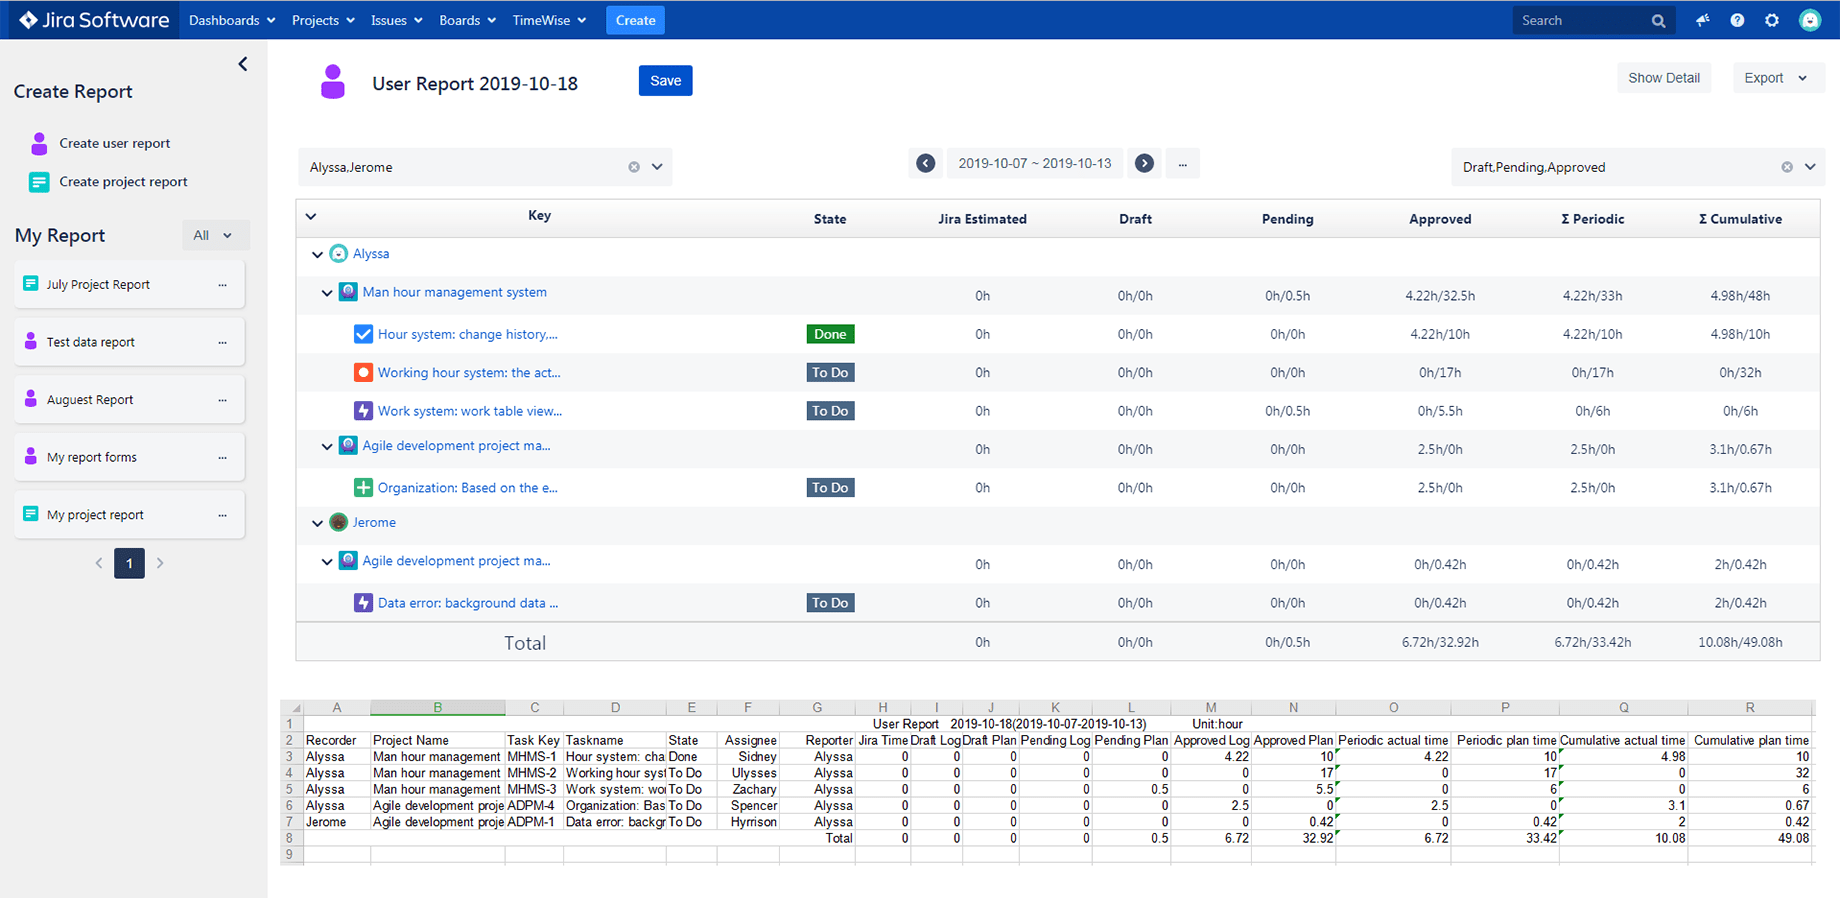1840x900 pixels.
Task: Open the All filter dropdown in My Report
Action: 215,235
